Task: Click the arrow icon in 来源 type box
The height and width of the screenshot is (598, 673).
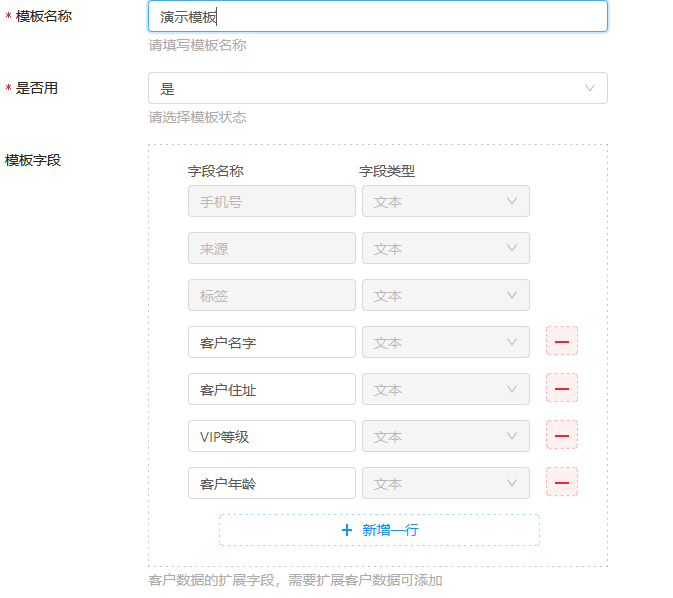Action: click(512, 248)
